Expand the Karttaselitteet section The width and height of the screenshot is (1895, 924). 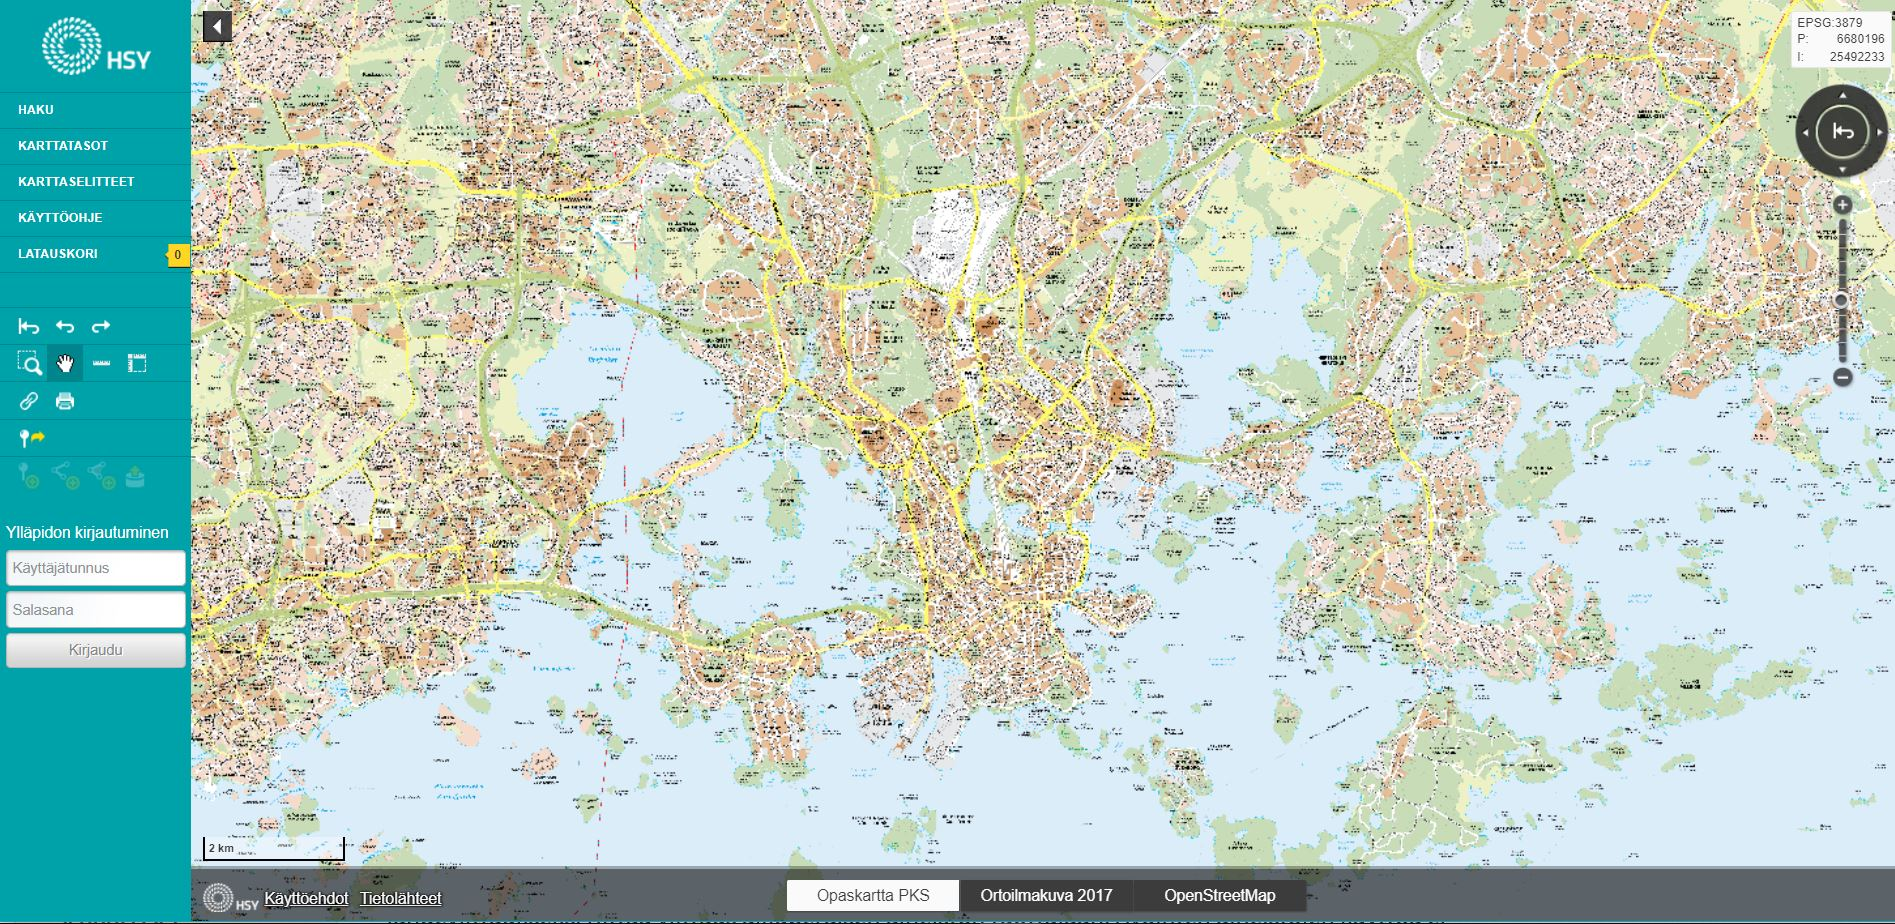point(76,182)
